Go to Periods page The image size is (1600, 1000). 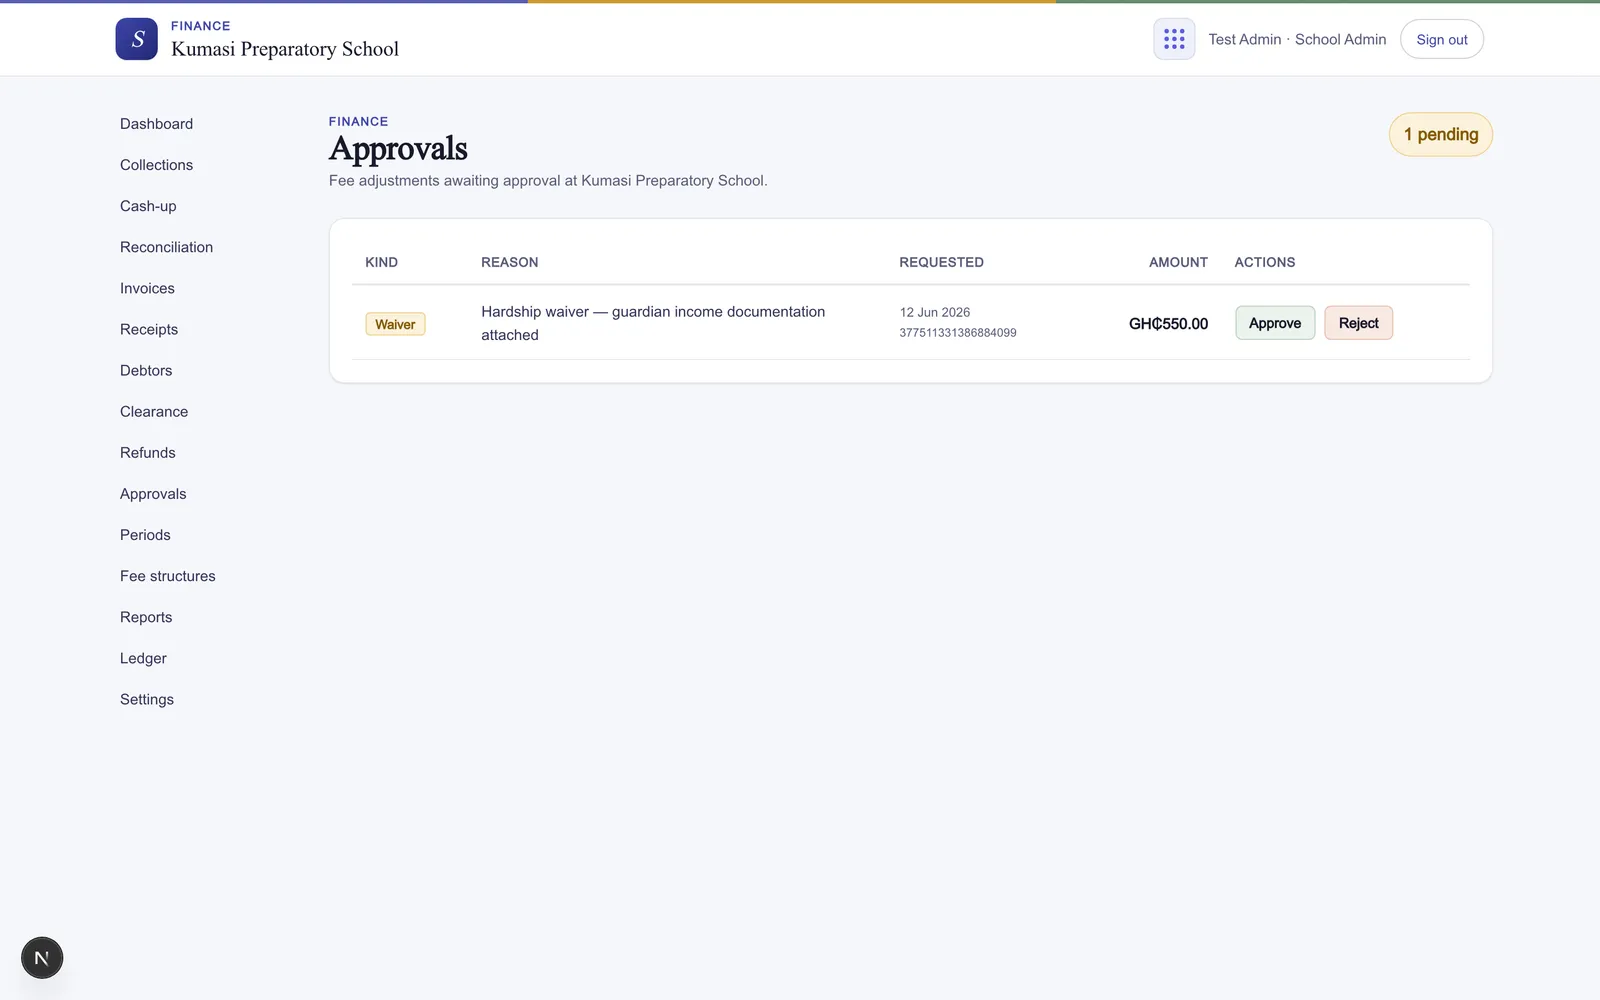pos(145,535)
